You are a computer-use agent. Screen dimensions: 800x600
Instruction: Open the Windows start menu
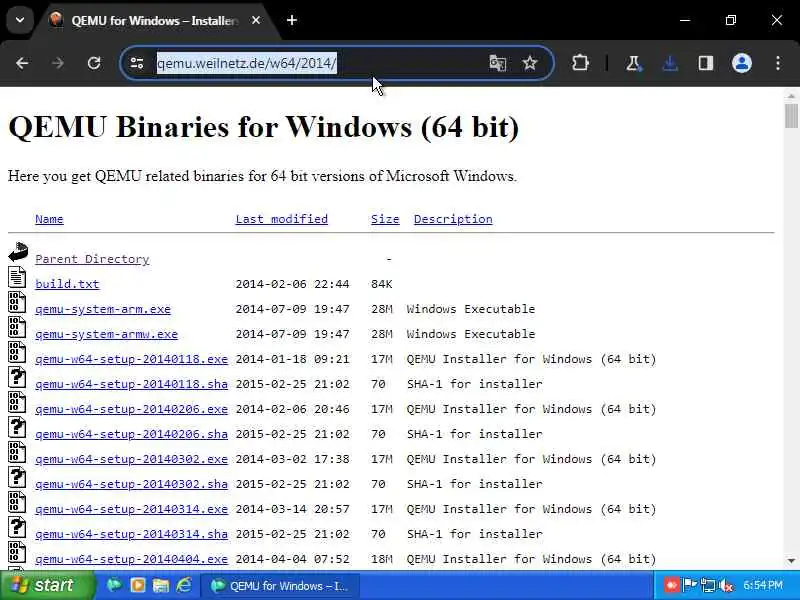point(47,585)
